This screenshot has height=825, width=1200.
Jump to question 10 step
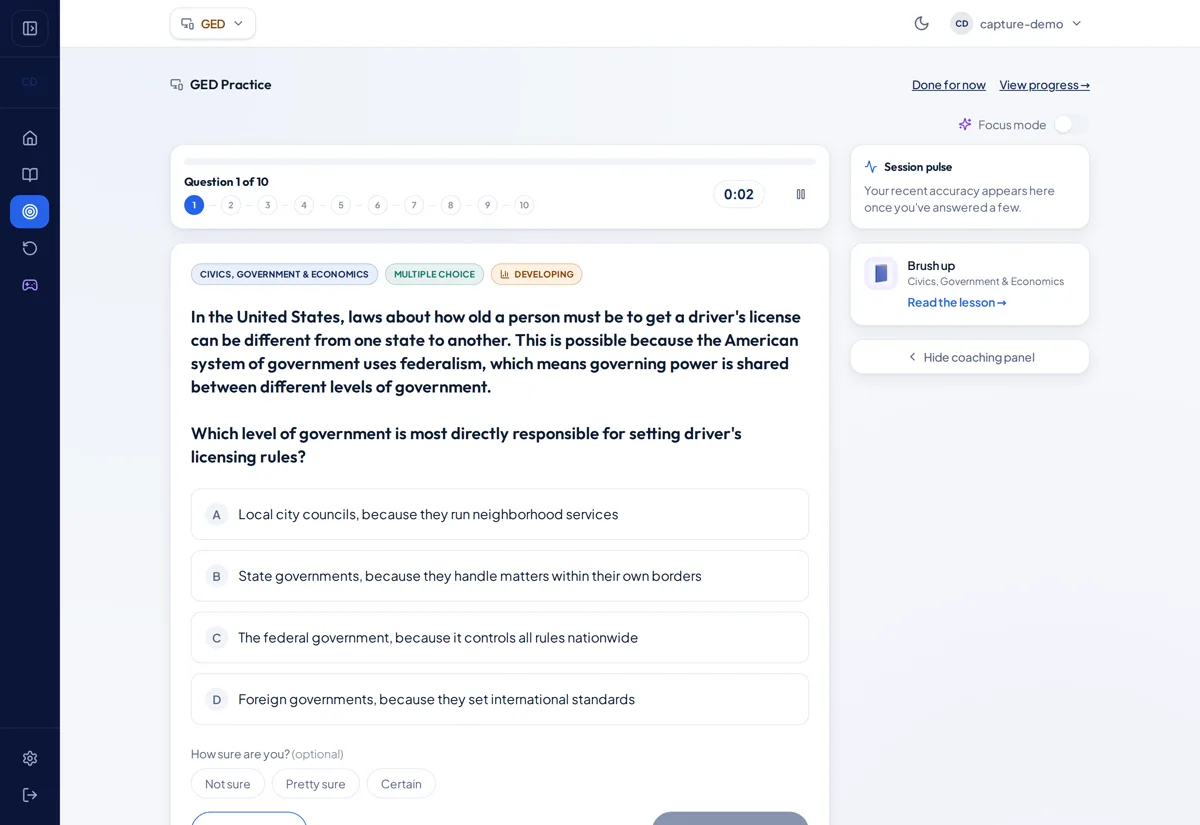524,205
